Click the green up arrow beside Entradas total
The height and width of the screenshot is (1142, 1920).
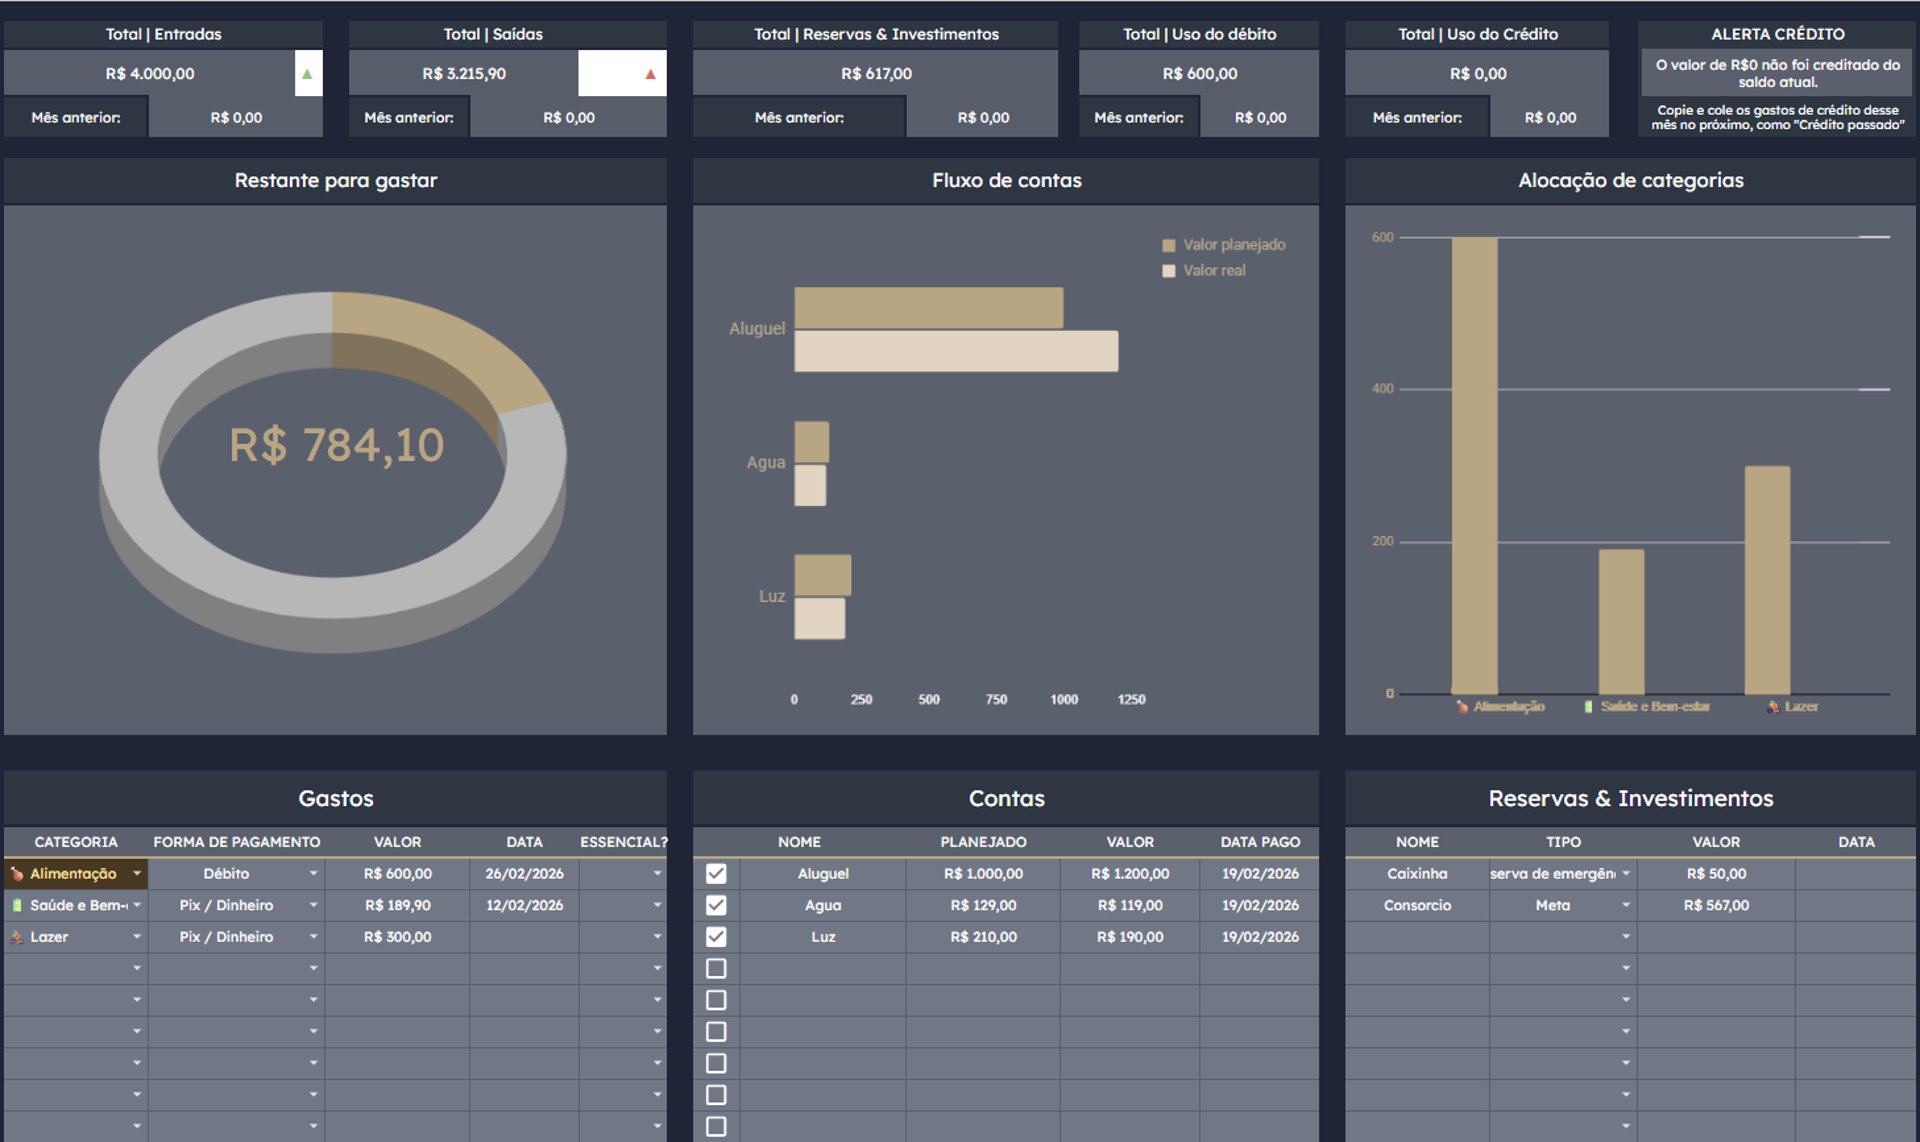(x=307, y=74)
